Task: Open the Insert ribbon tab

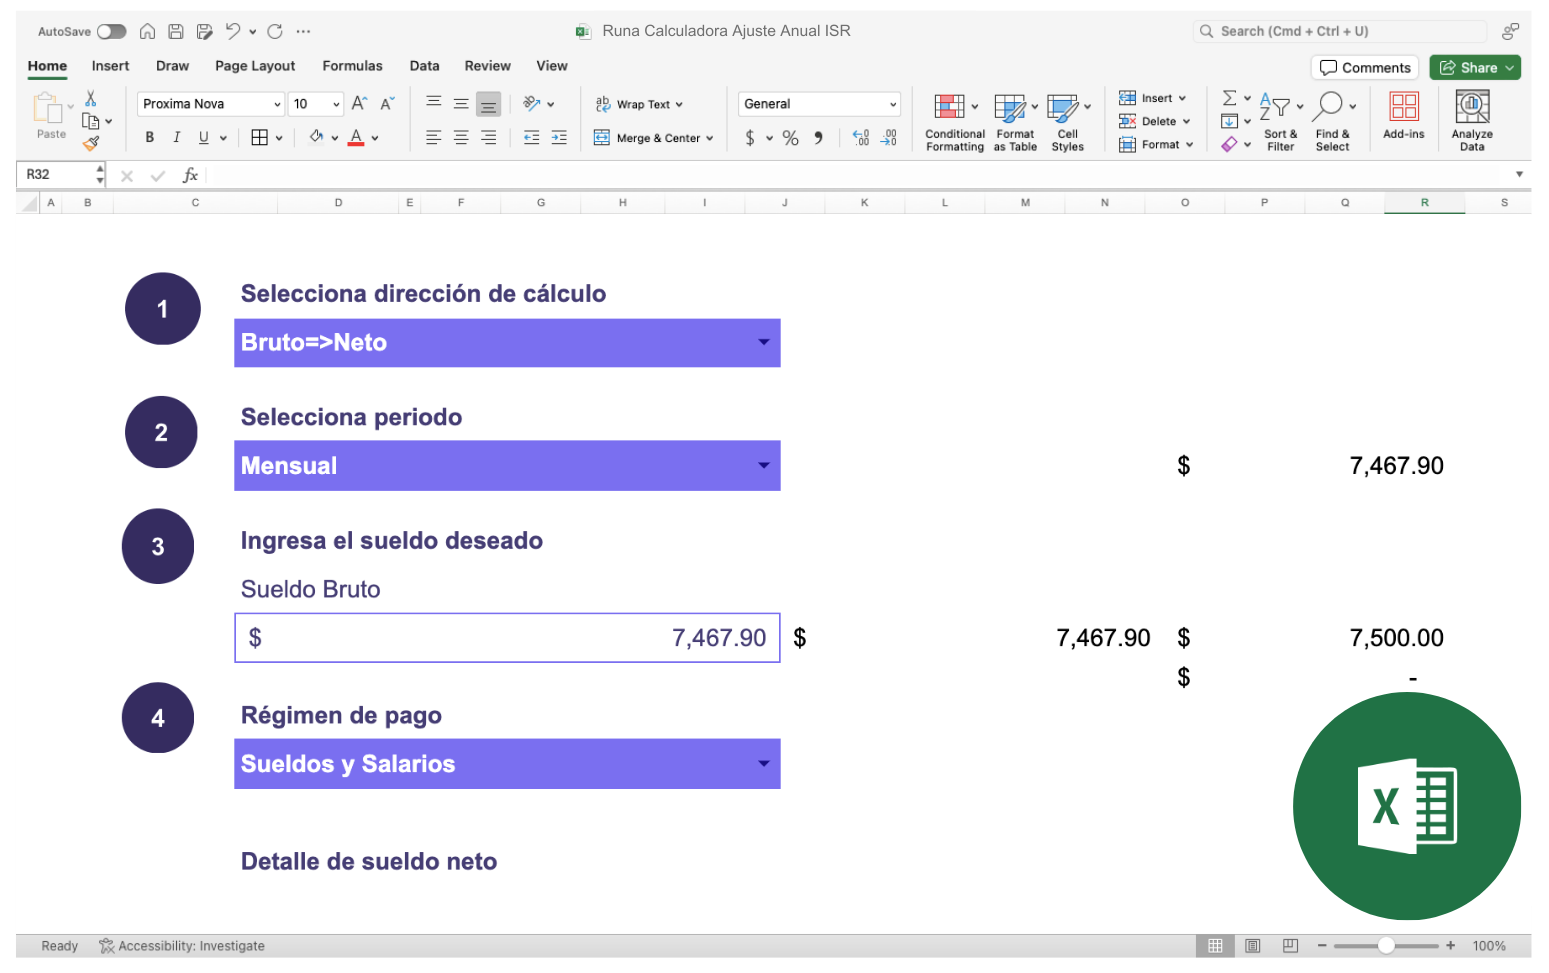Action: tap(110, 66)
